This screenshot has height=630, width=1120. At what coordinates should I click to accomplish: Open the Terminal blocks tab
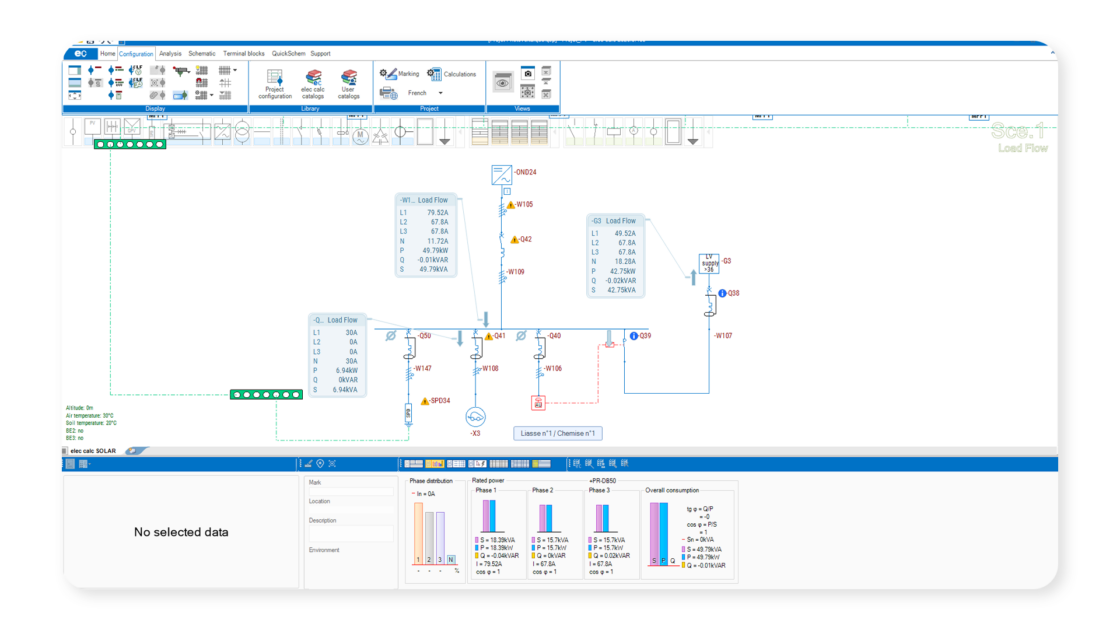tap(243, 53)
